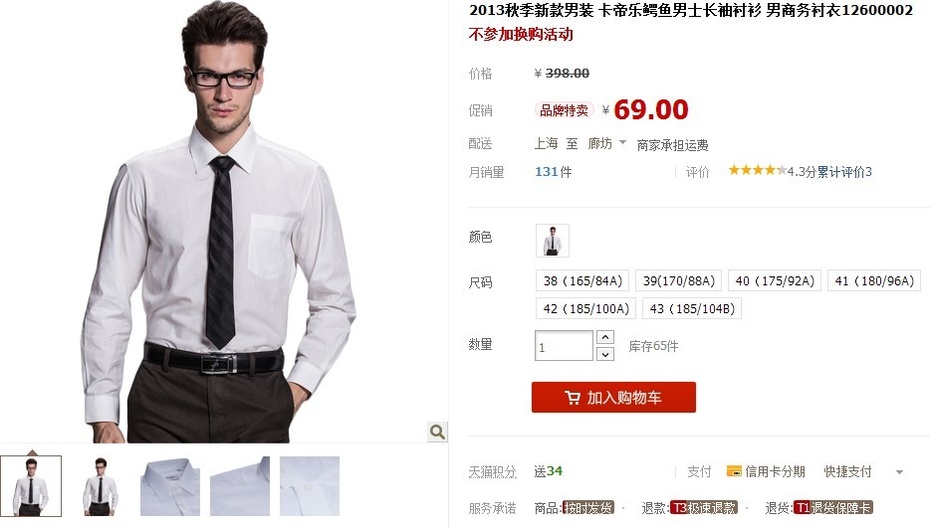Decrease quantity with down arrow
Image resolution: width=930 pixels, height=527 pixels.
[604, 354]
